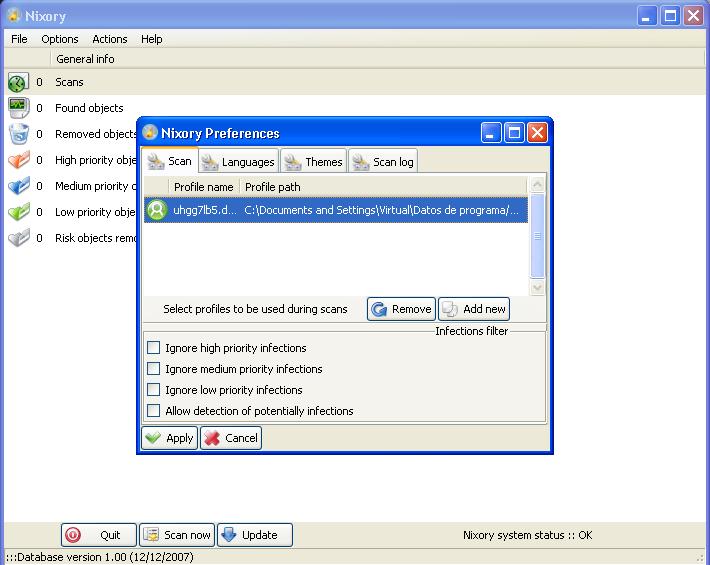Click the profile list scrollbar down arrow
This screenshot has width=710, height=565.
(537, 287)
